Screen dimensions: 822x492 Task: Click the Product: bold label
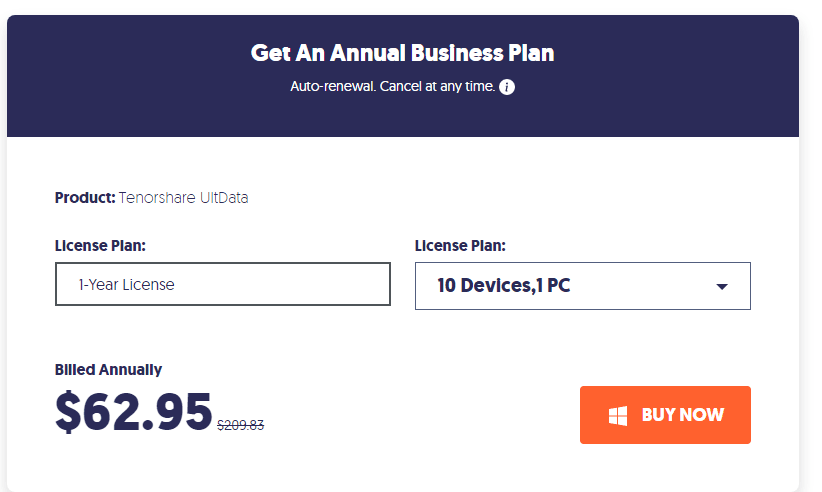coord(85,198)
